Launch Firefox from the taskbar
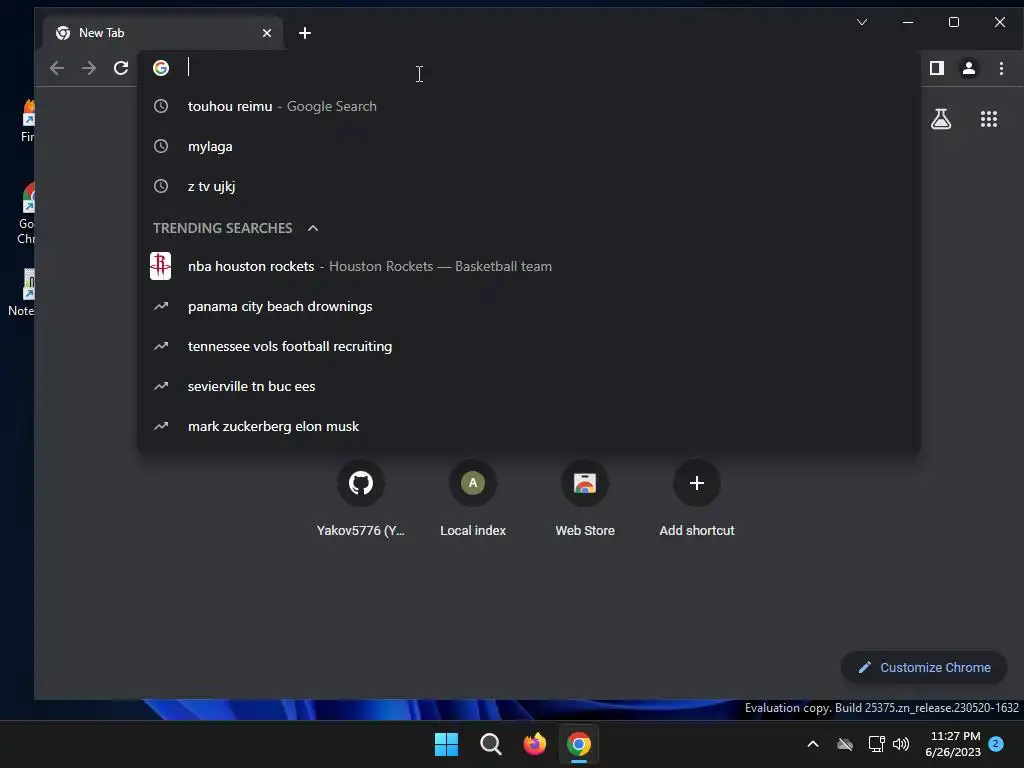The height and width of the screenshot is (768, 1024). click(x=535, y=744)
